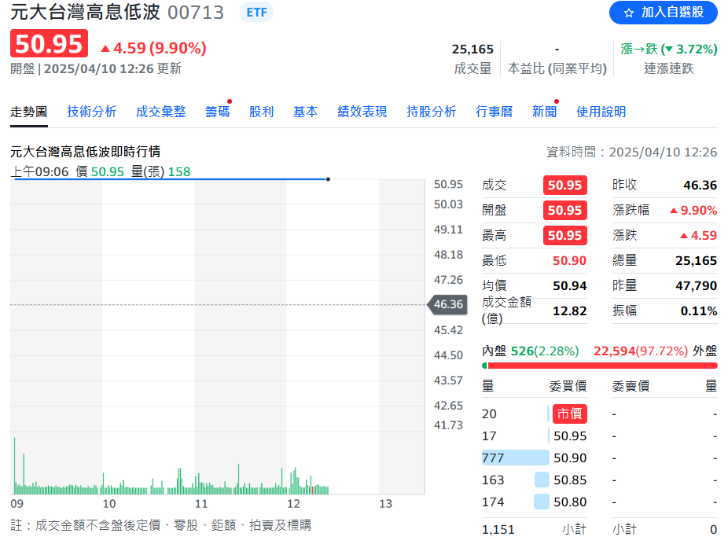This screenshot has height=539, width=728.
Task: Open the 使用說明 tab
Action: coord(601,112)
